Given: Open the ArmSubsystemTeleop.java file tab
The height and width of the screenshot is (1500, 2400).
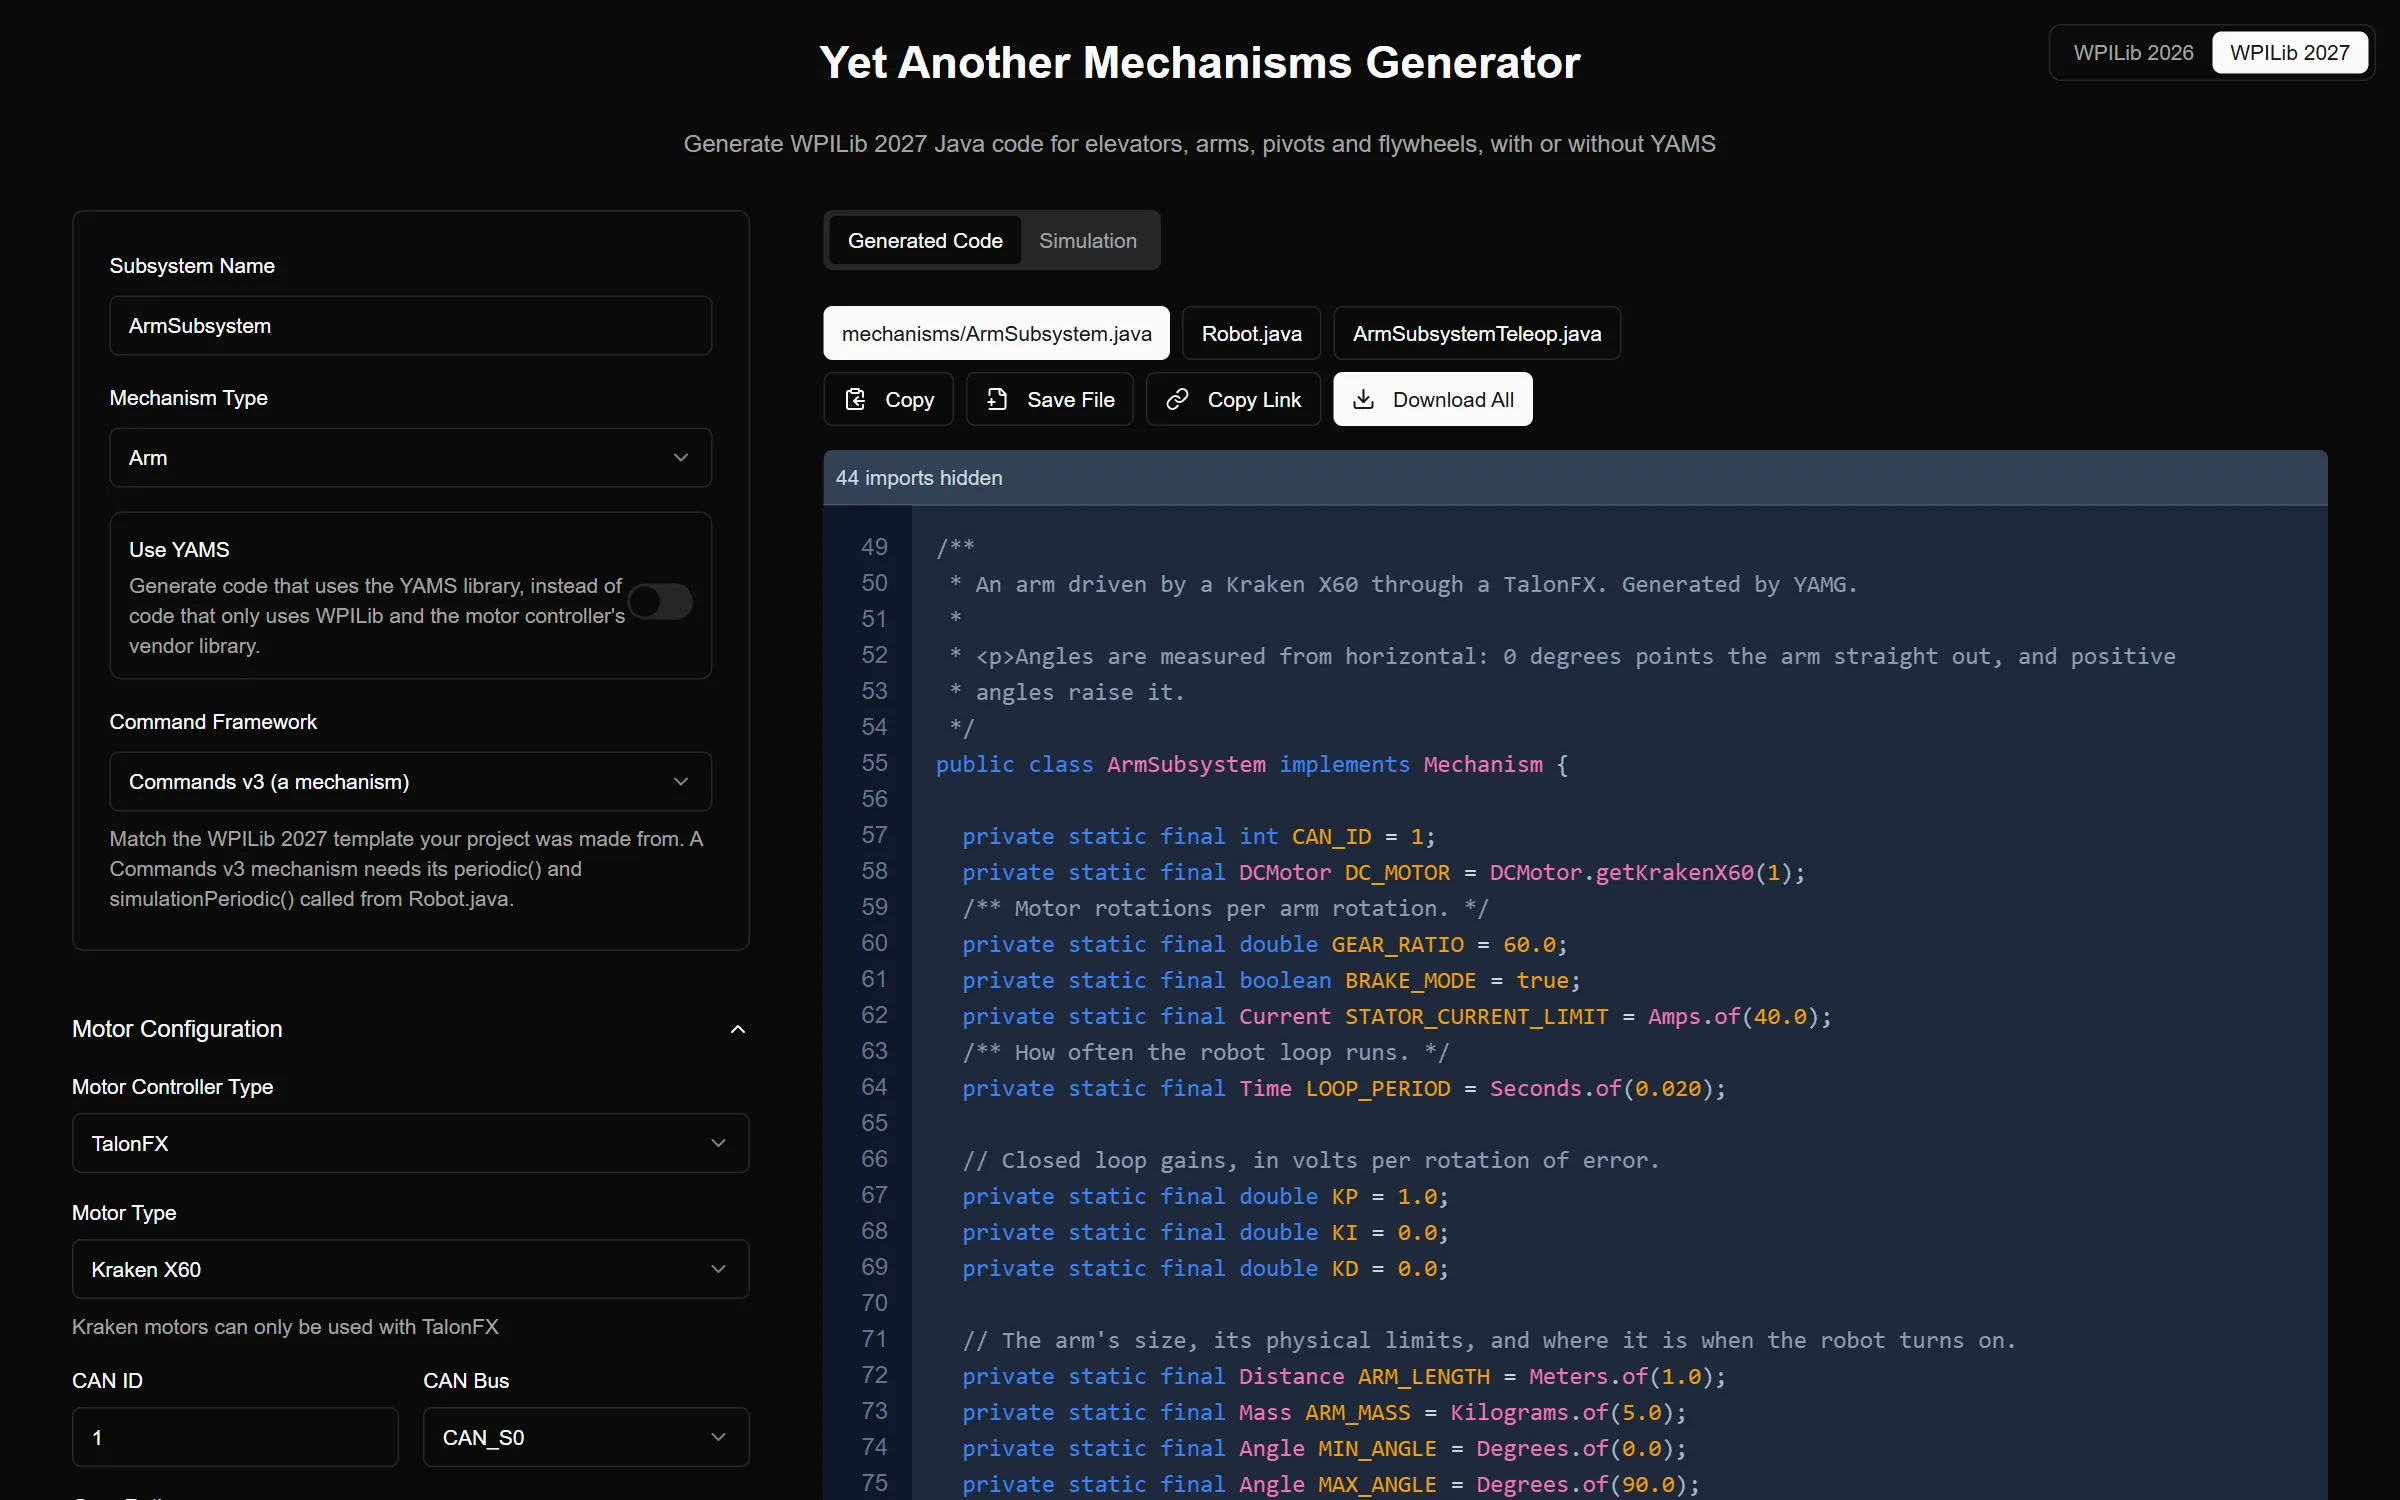Looking at the screenshot, I should (x=1476, y=333).
